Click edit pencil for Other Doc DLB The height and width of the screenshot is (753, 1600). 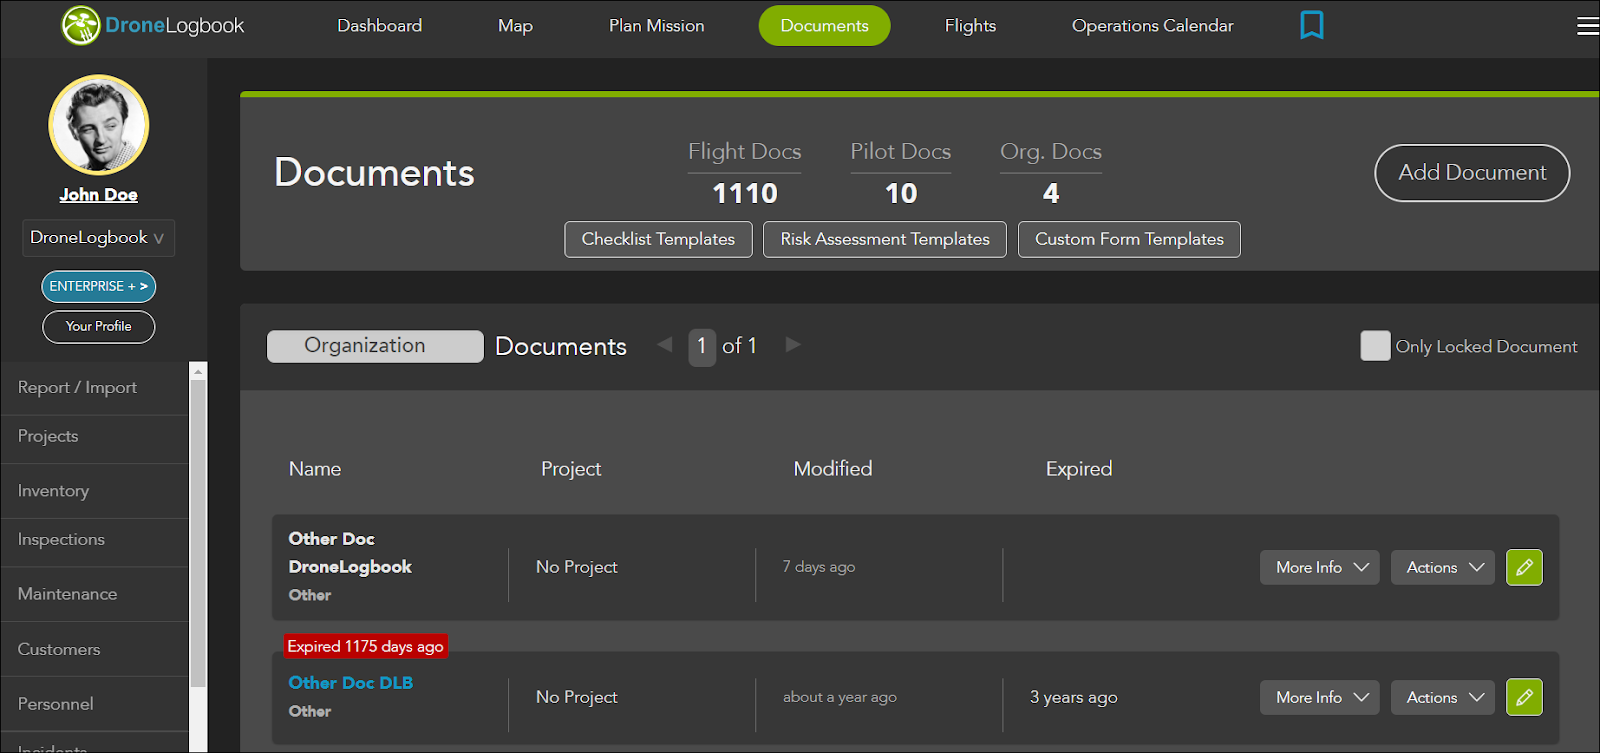(1524, 697)
